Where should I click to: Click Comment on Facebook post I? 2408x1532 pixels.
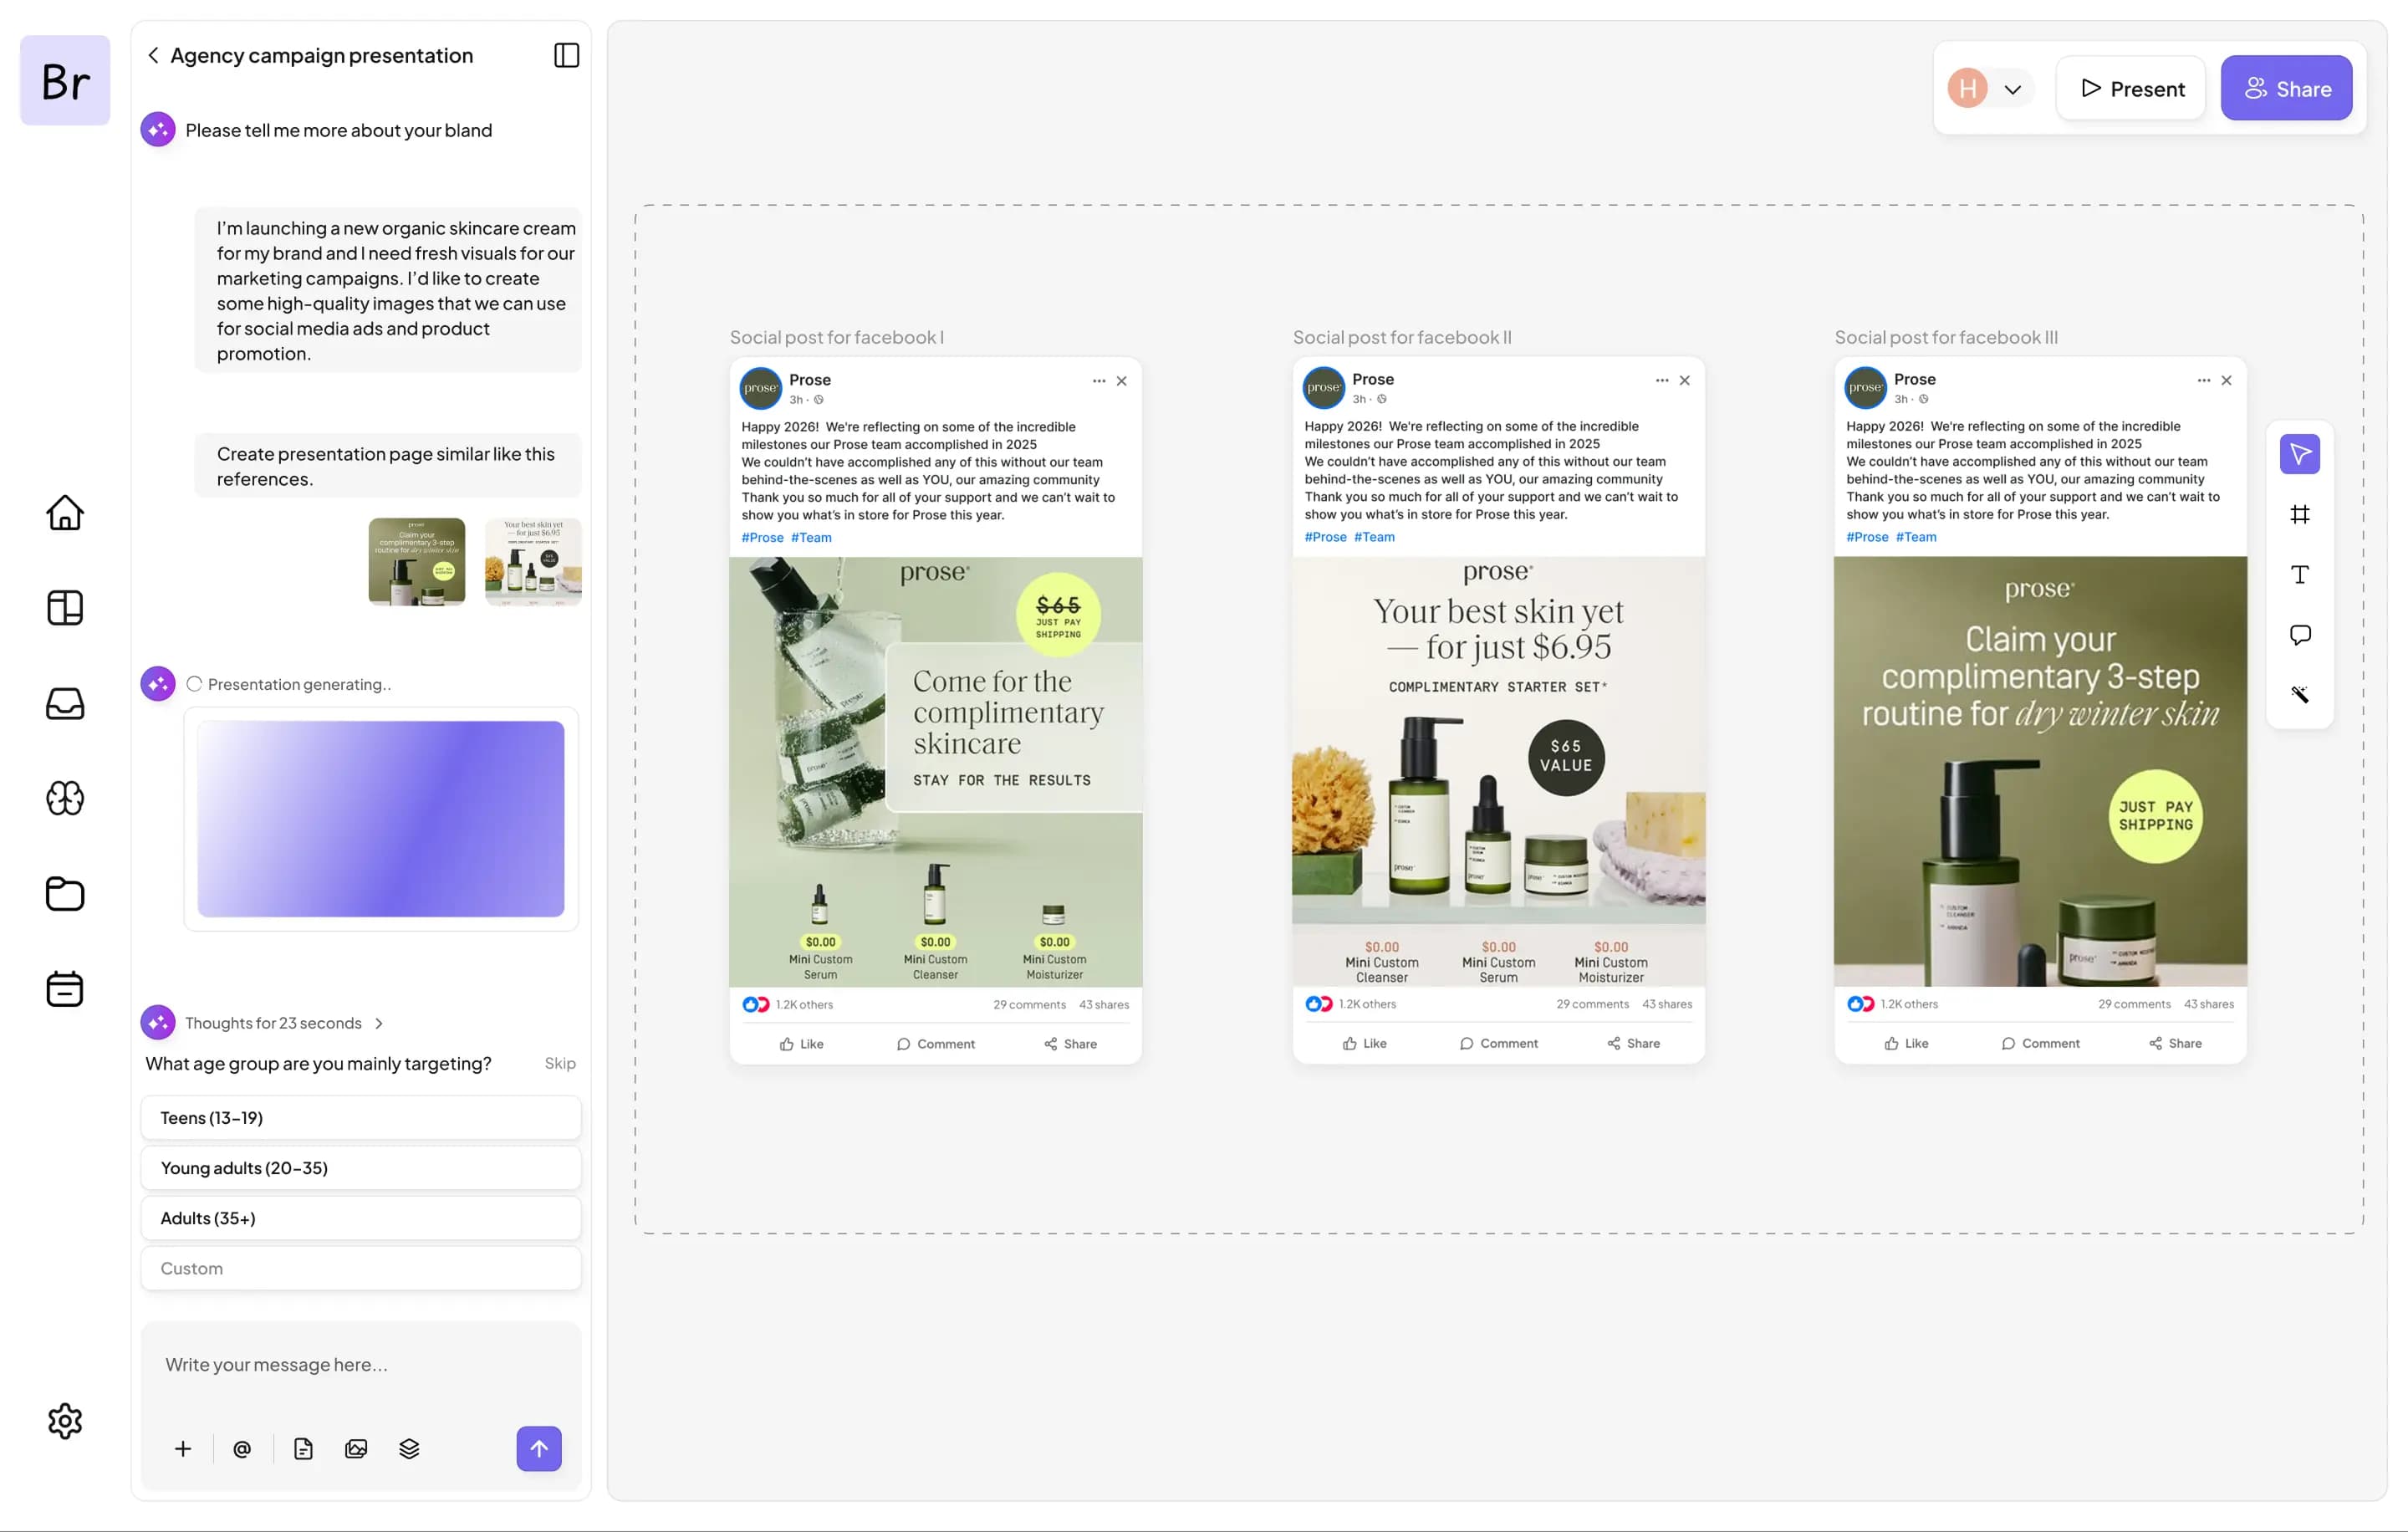coord(936,1043)
